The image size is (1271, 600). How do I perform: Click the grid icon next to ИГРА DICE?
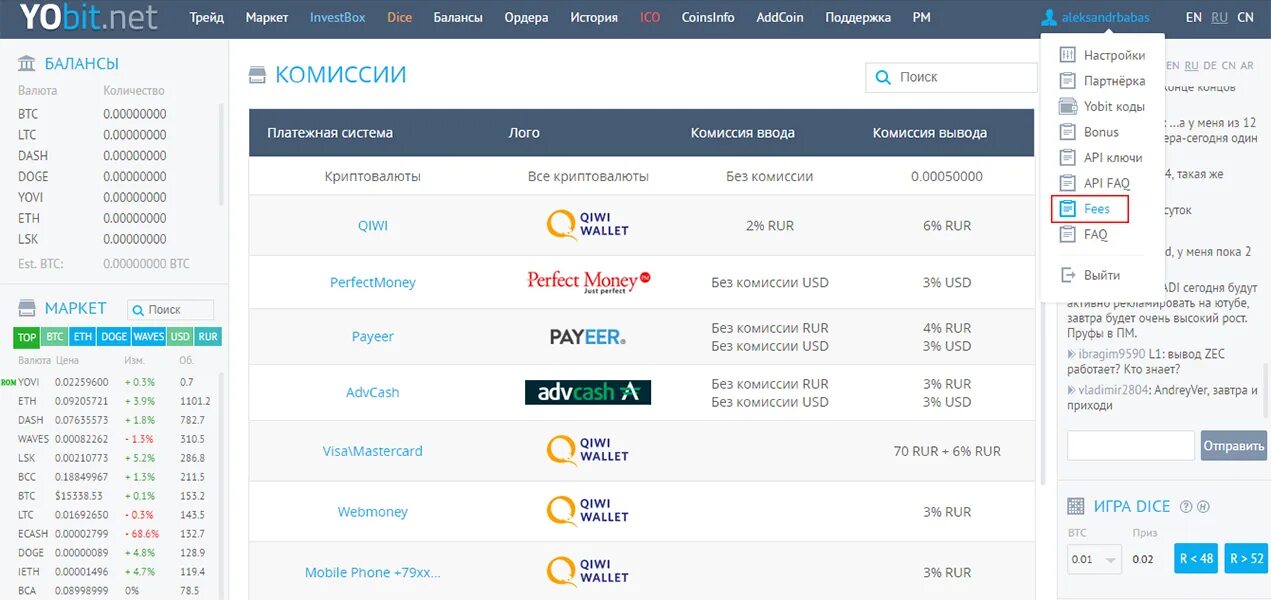[1076, 506]
